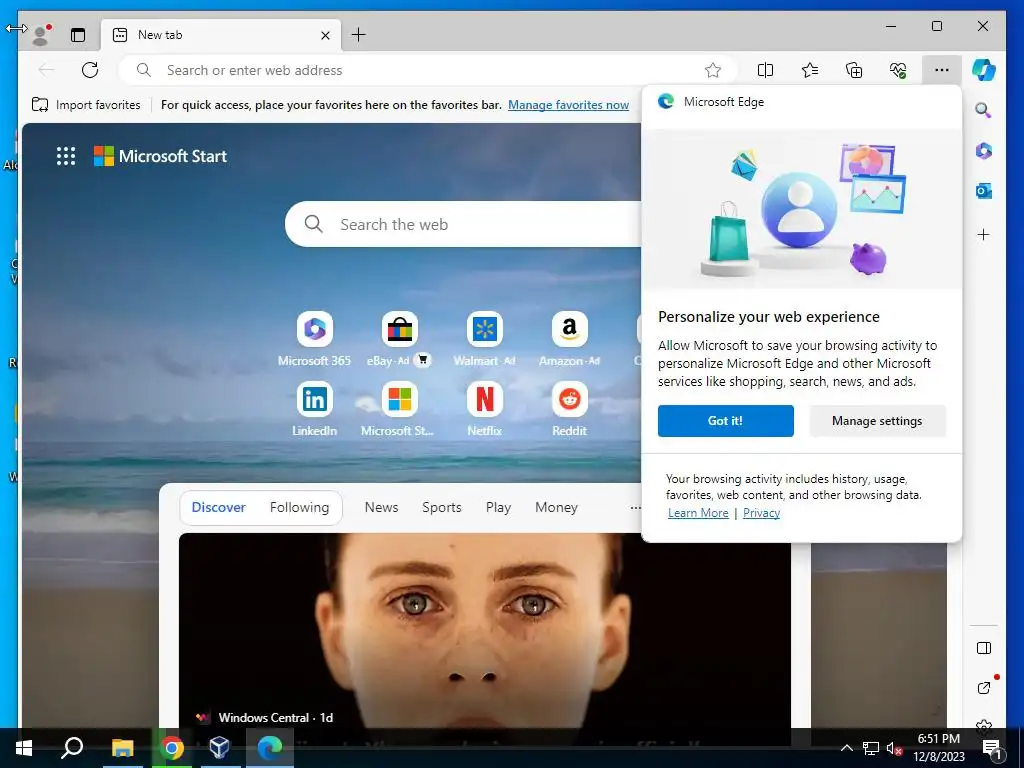
Task: Open the Windows Start menu
Action: pyautogui.click(x=24, y=748)
